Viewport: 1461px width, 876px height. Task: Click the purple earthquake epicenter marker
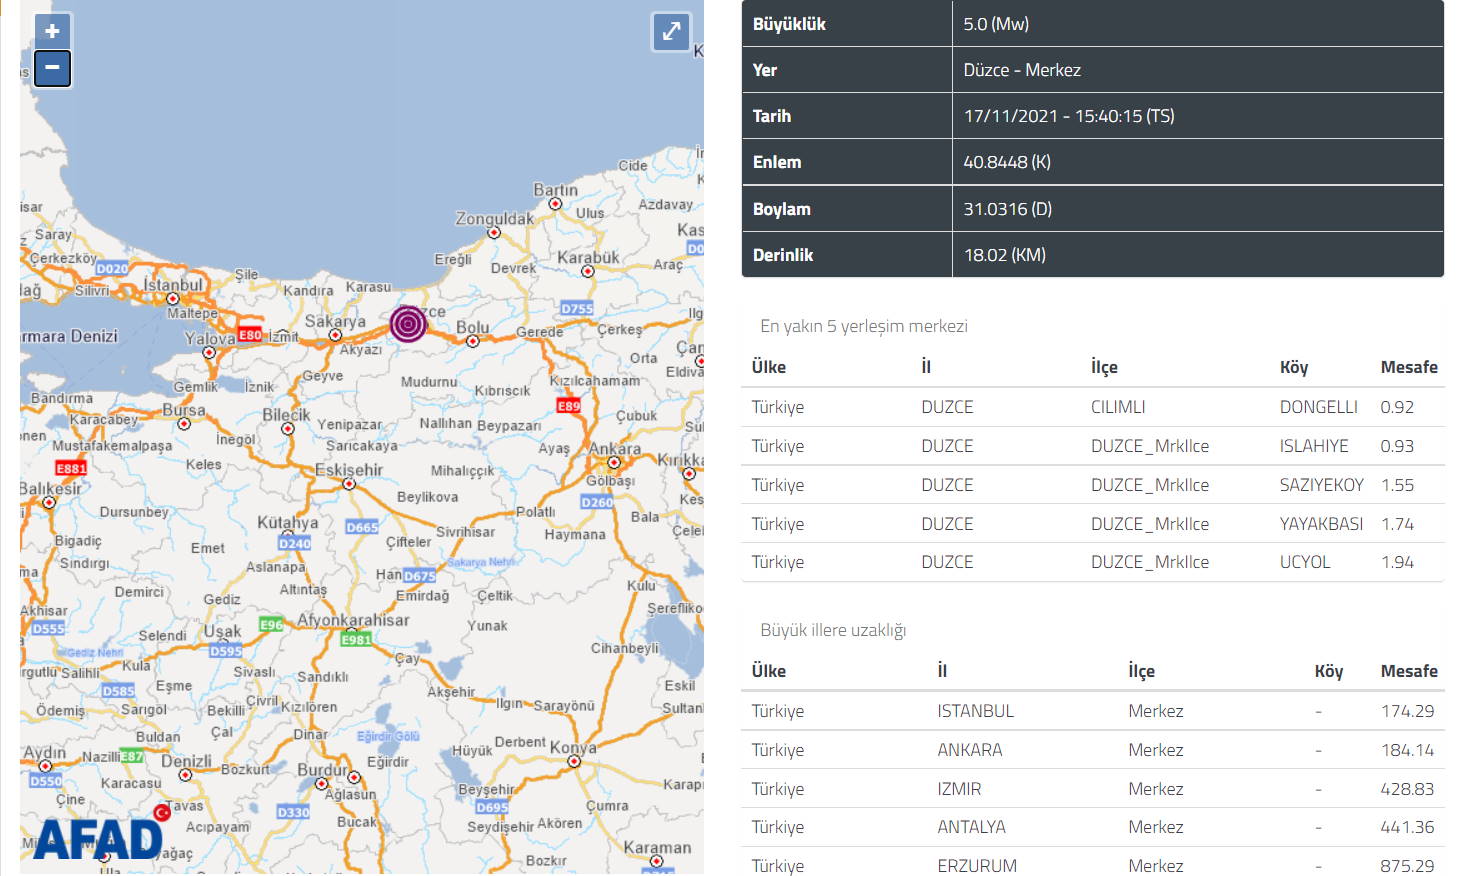[x=408, y=323]
